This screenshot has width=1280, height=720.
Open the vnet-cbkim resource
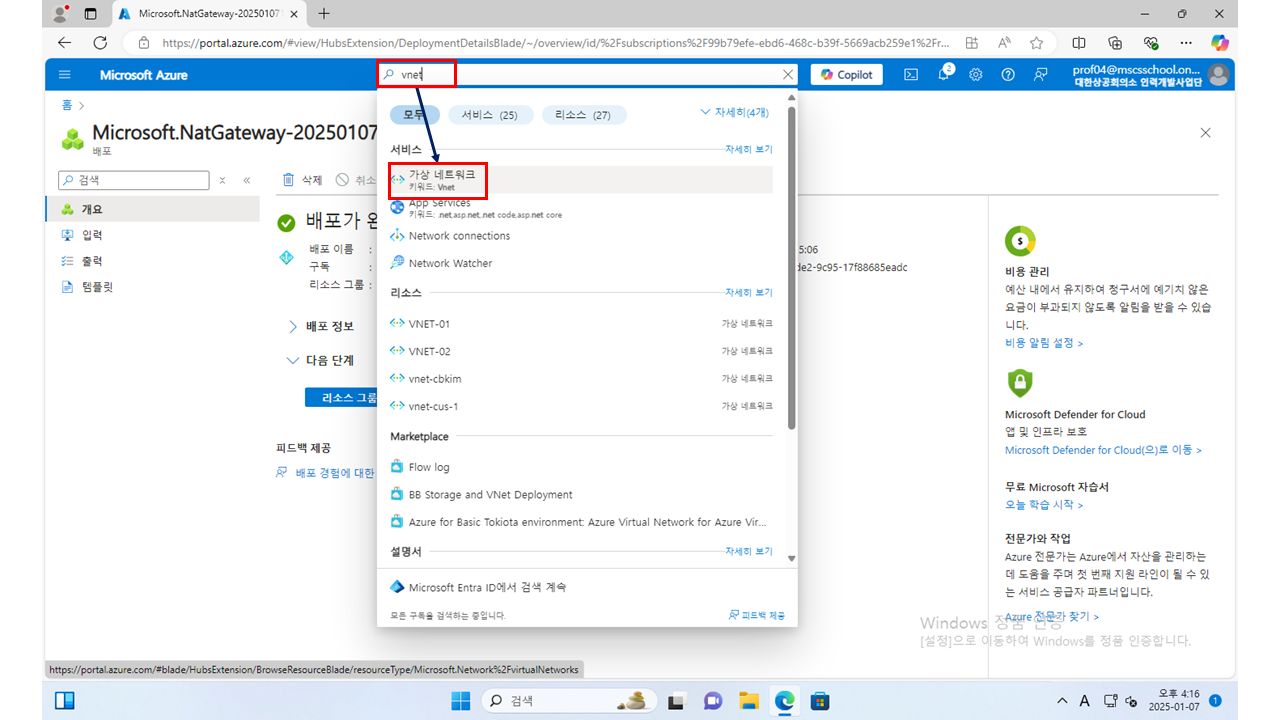click(581, 379)
